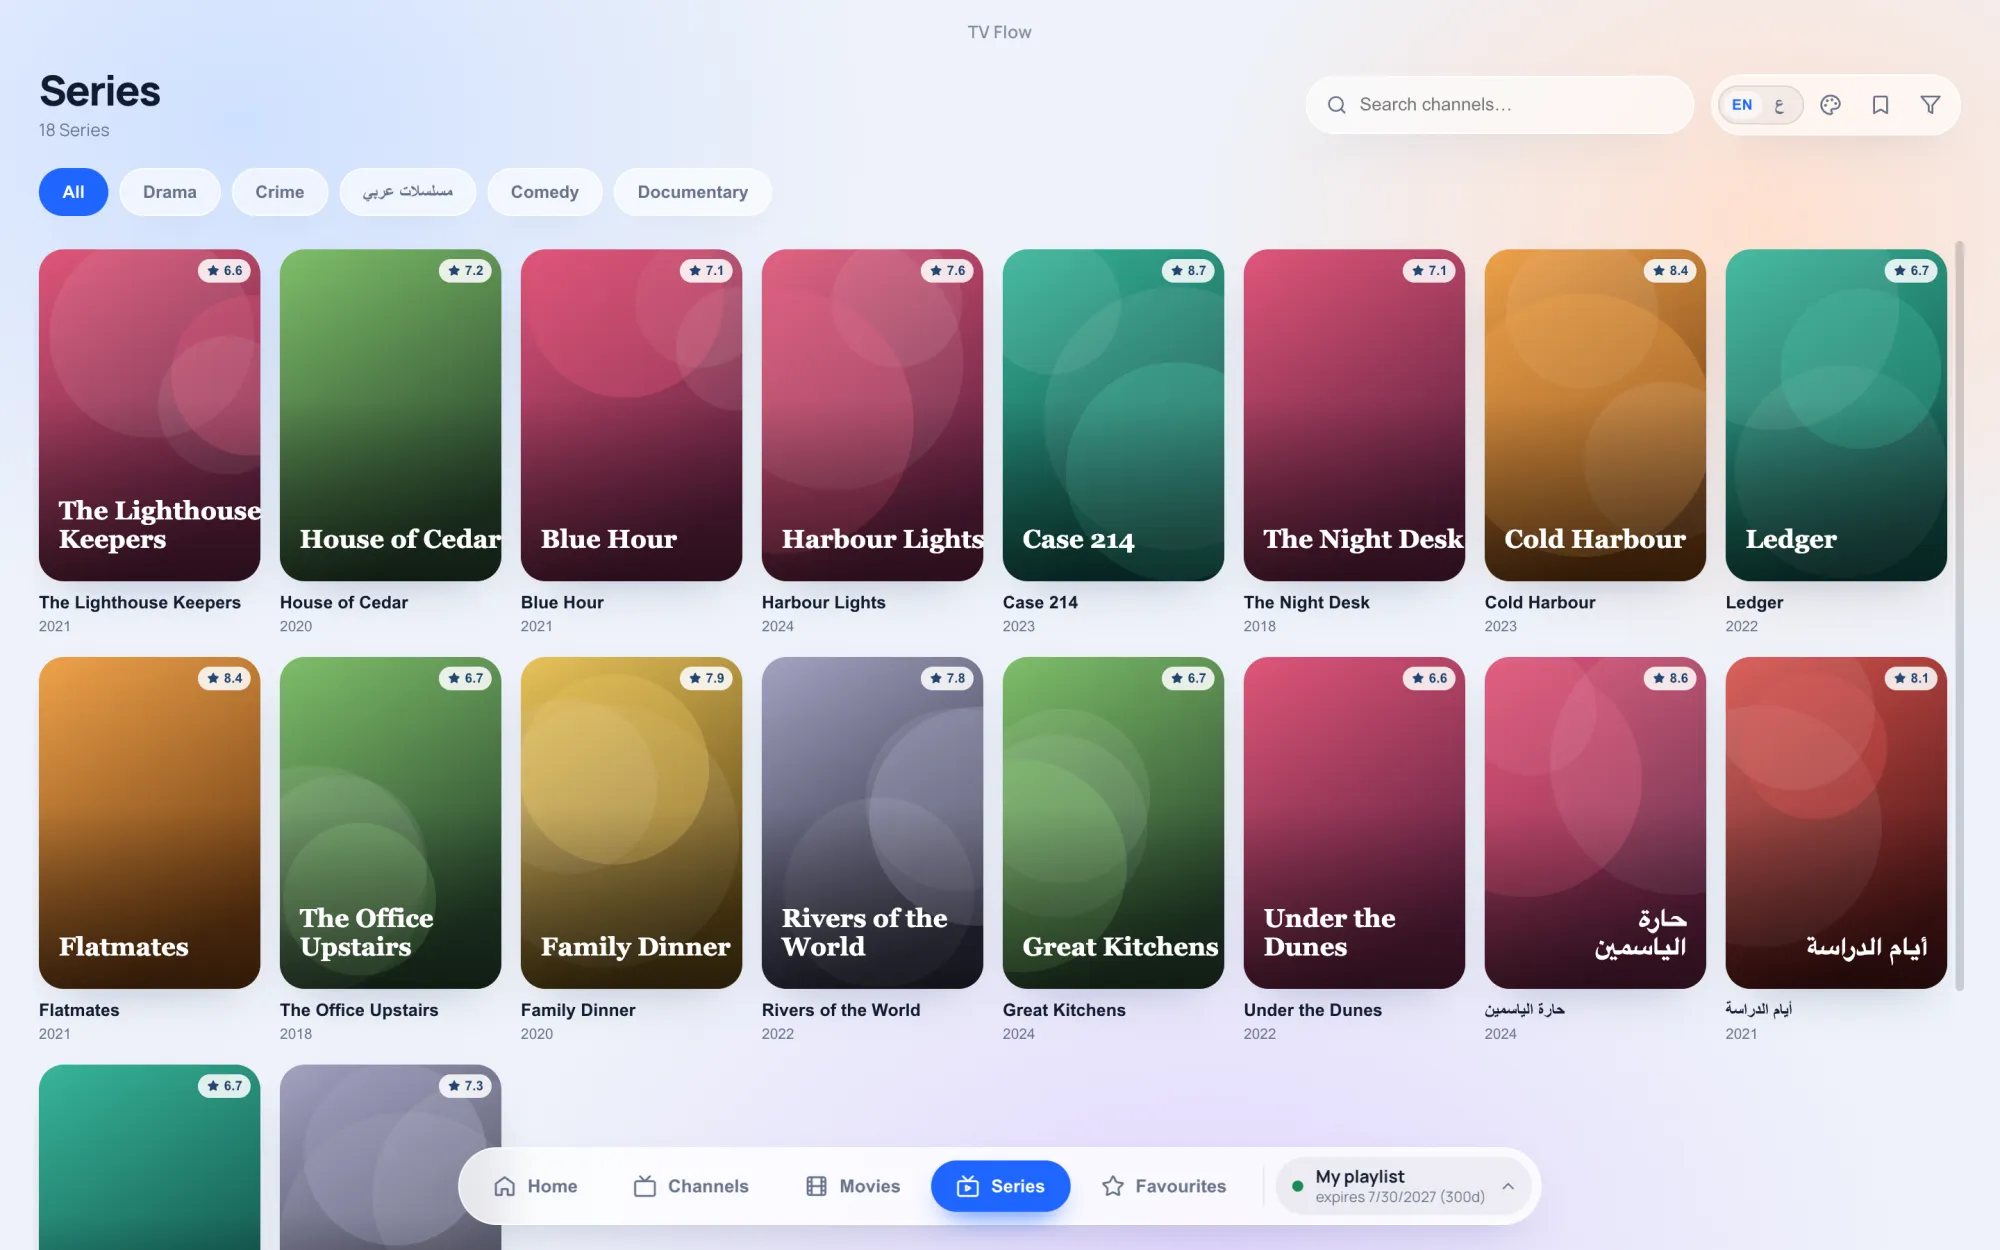Click the vertical scrollbar on the right
The width and height of the screenshot is (2000, 1250).
point(1959,615)
